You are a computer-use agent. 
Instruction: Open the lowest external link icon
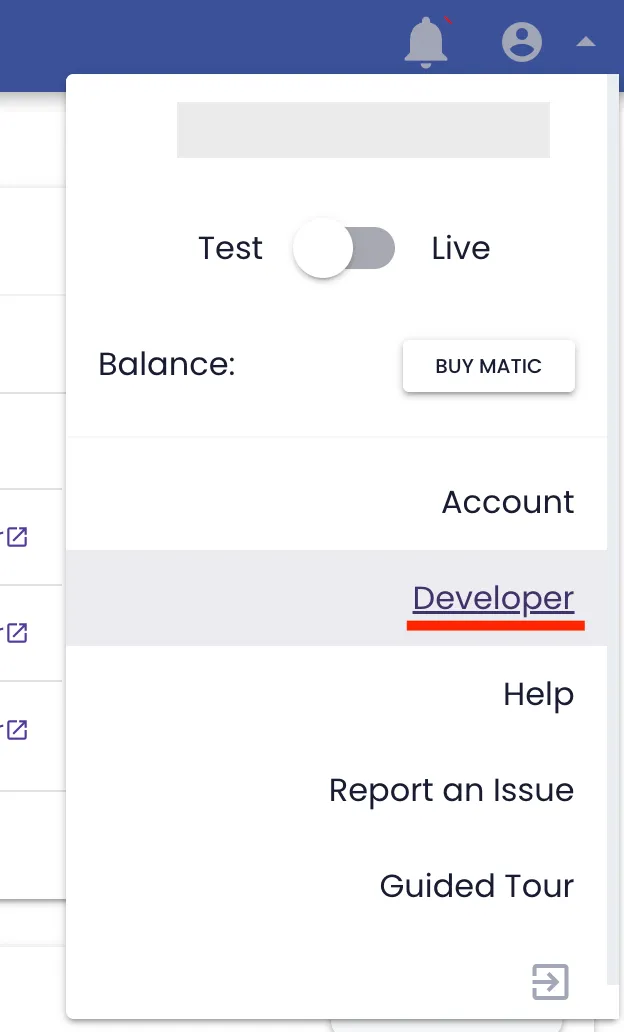[17, 729]
